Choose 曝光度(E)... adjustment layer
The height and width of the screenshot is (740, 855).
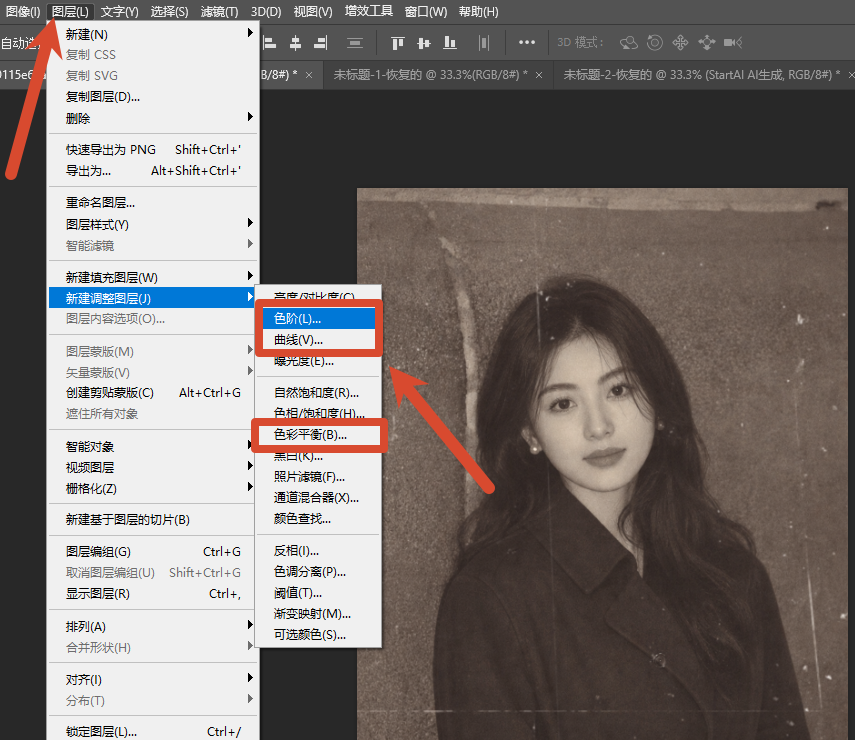pos(319,361)
